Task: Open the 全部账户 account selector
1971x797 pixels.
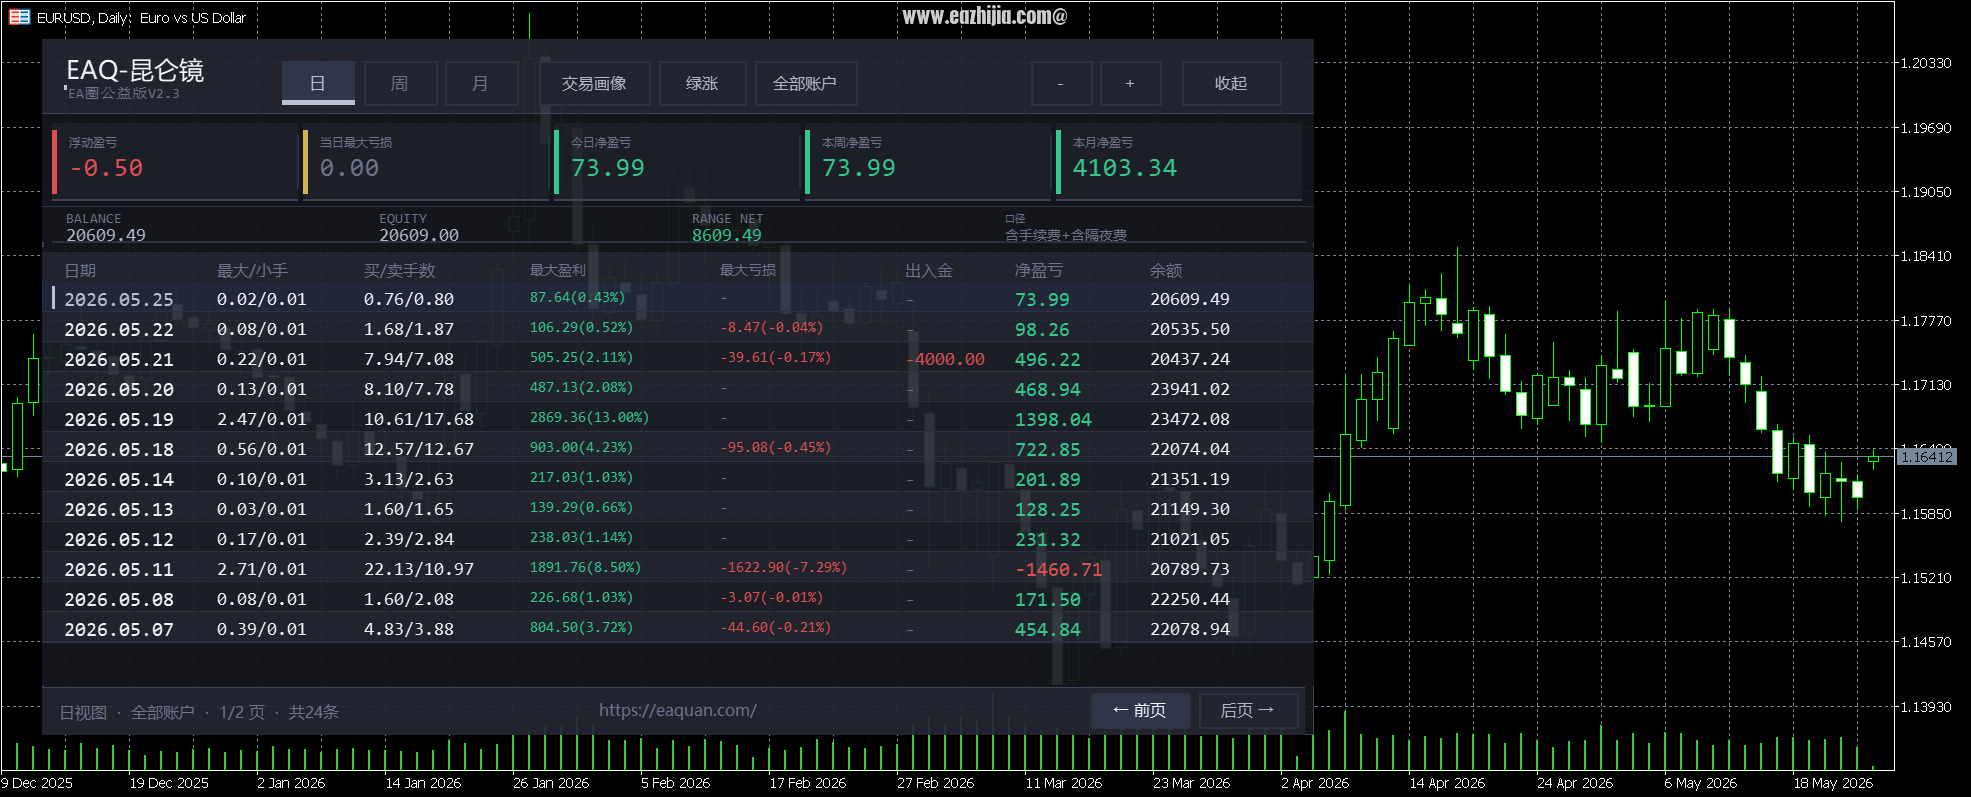Action: click(805, 83)
